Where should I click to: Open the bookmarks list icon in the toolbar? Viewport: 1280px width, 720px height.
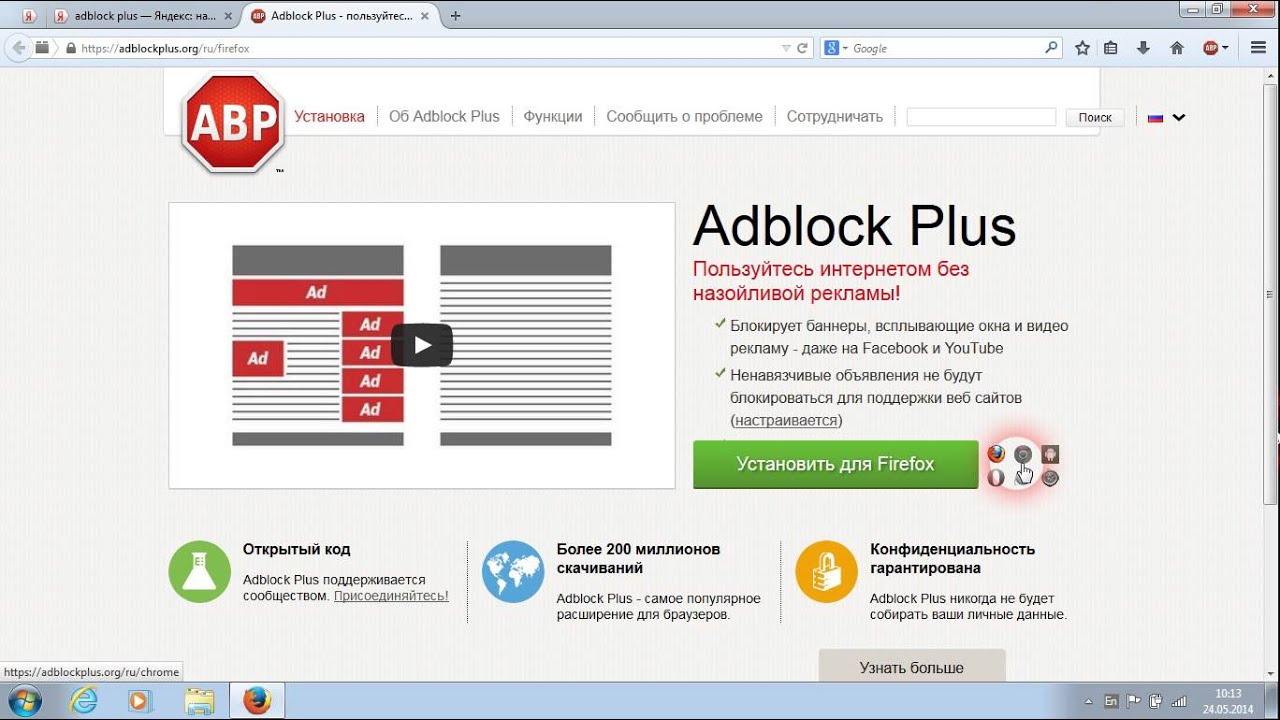[x=1110, y=48]
